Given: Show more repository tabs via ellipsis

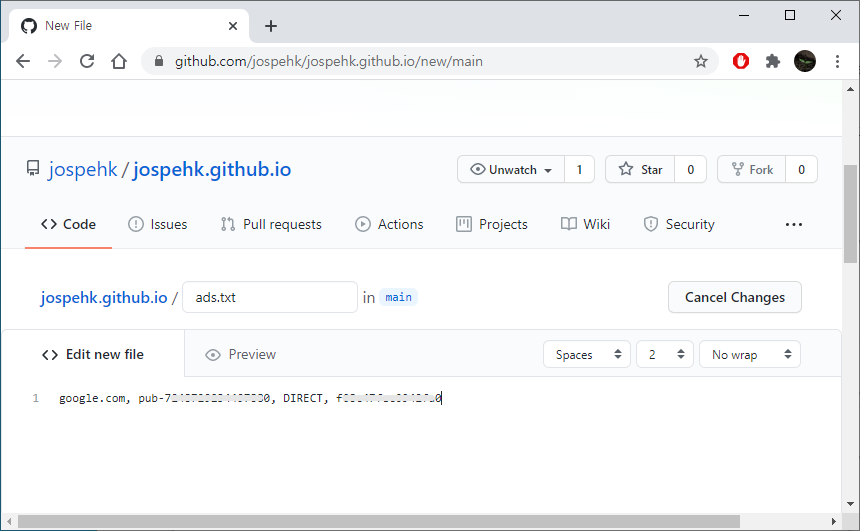Looking at the screenshot, I should (794, 224).
